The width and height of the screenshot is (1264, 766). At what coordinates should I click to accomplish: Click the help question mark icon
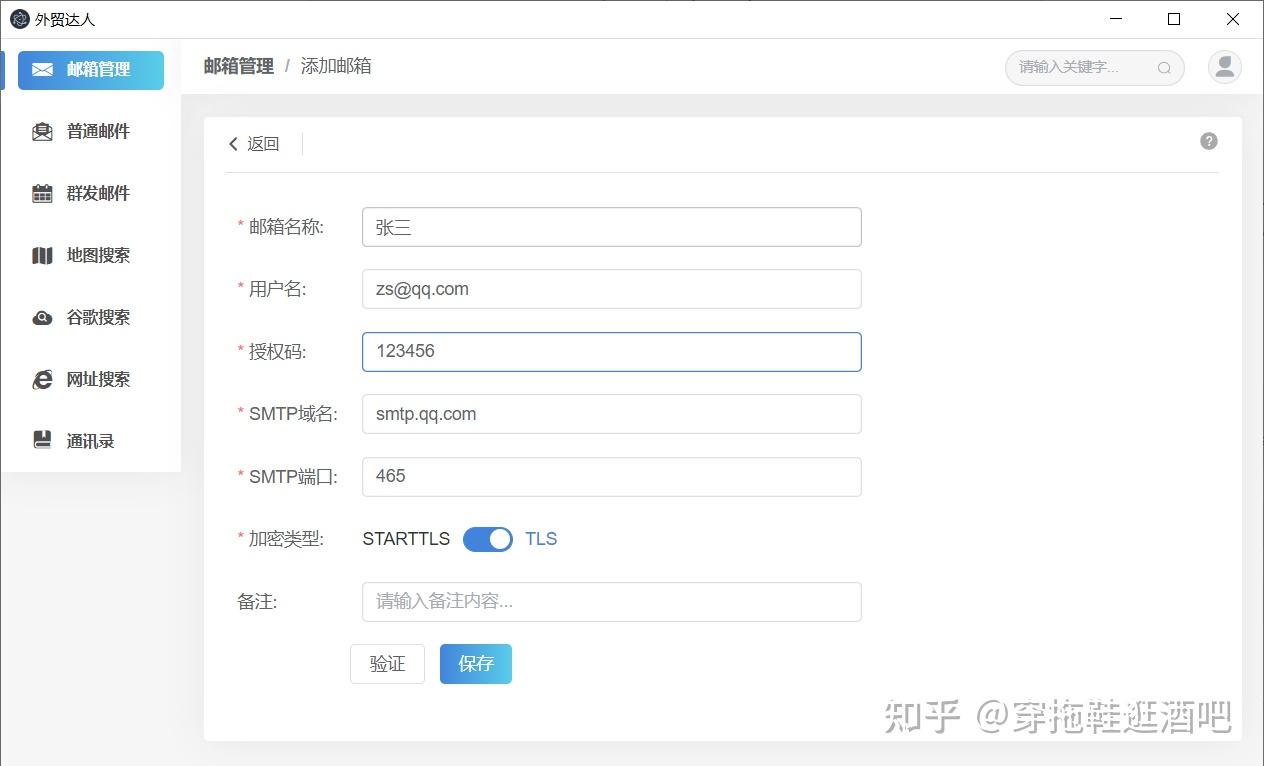[1208, 141]
